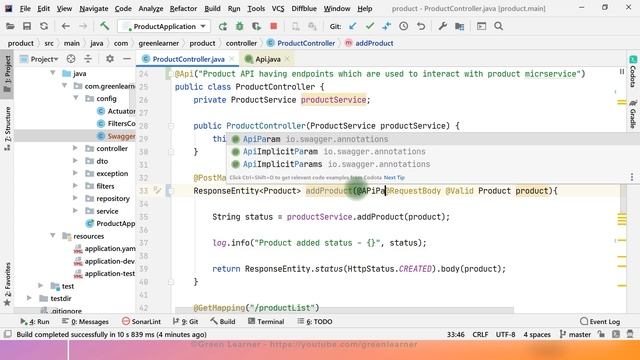Viewport: 640px width, 360px height.
Task: Expand the dto package node
Action: pos(76,161)
